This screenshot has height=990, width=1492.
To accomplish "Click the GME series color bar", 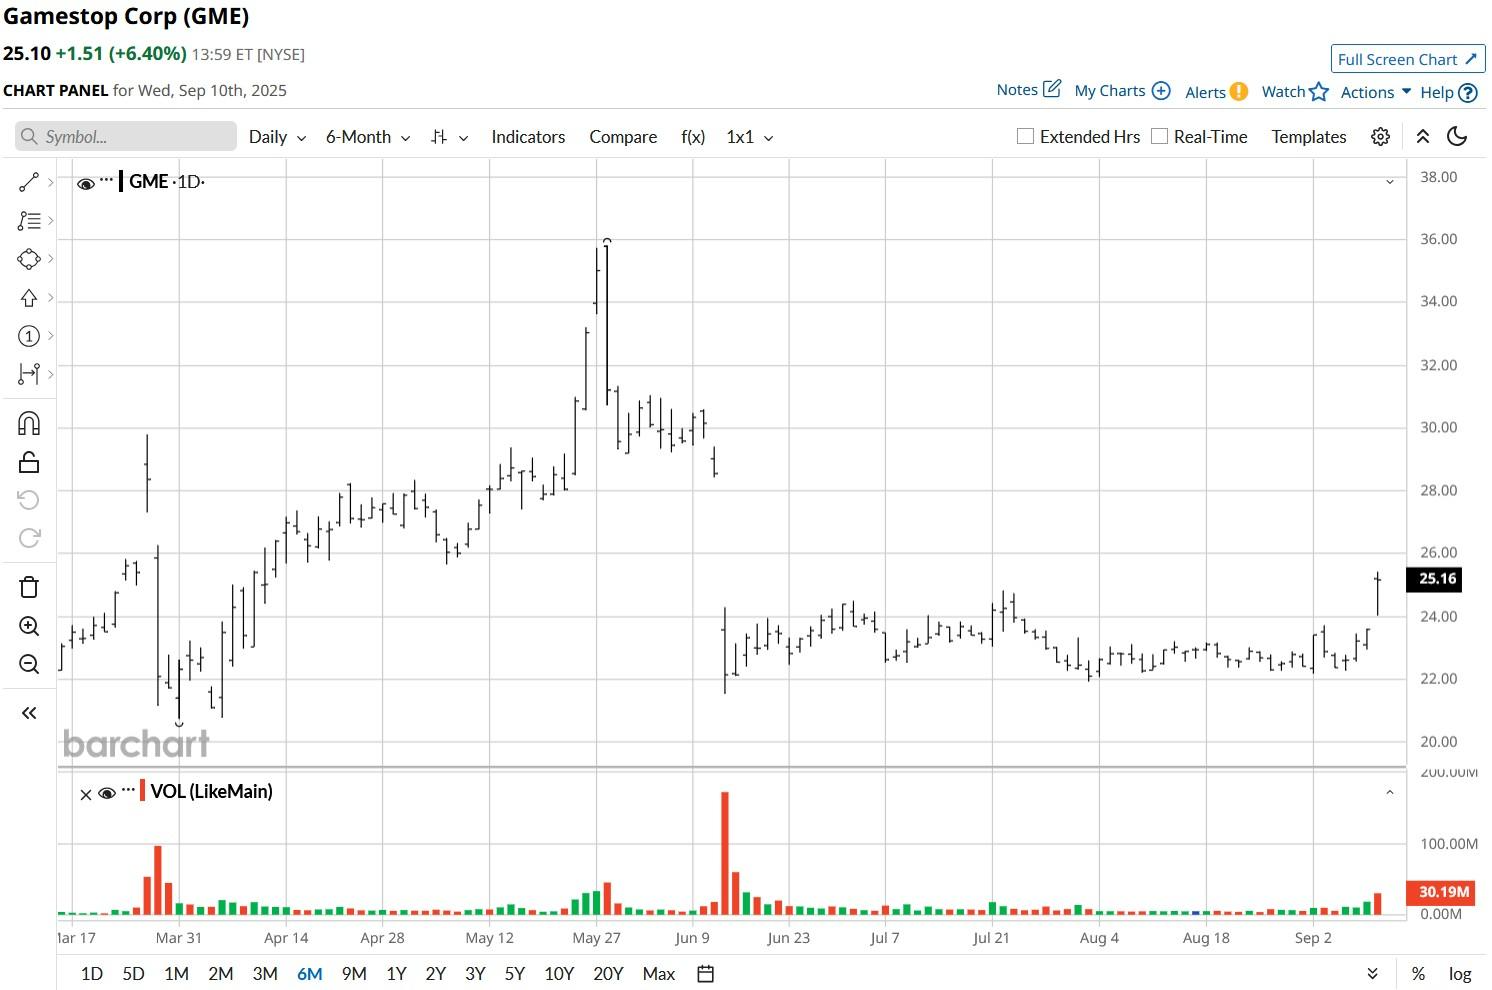I will tap(121, 181).
